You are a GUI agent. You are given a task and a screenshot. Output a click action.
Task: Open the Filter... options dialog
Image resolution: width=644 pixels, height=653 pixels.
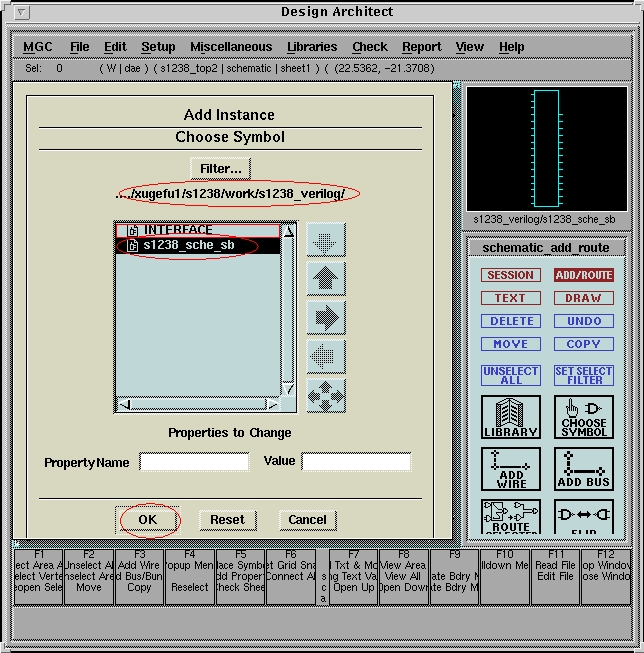pos(220,168)
